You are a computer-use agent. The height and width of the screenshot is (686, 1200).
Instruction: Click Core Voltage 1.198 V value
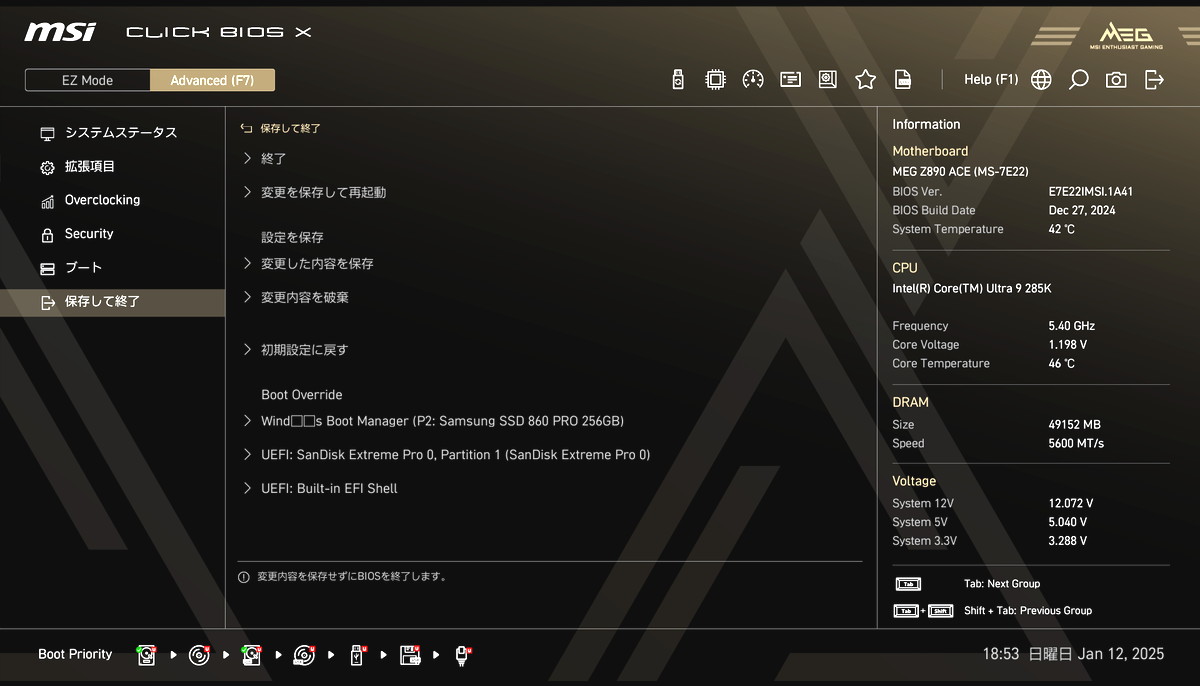coord(1068,345)
